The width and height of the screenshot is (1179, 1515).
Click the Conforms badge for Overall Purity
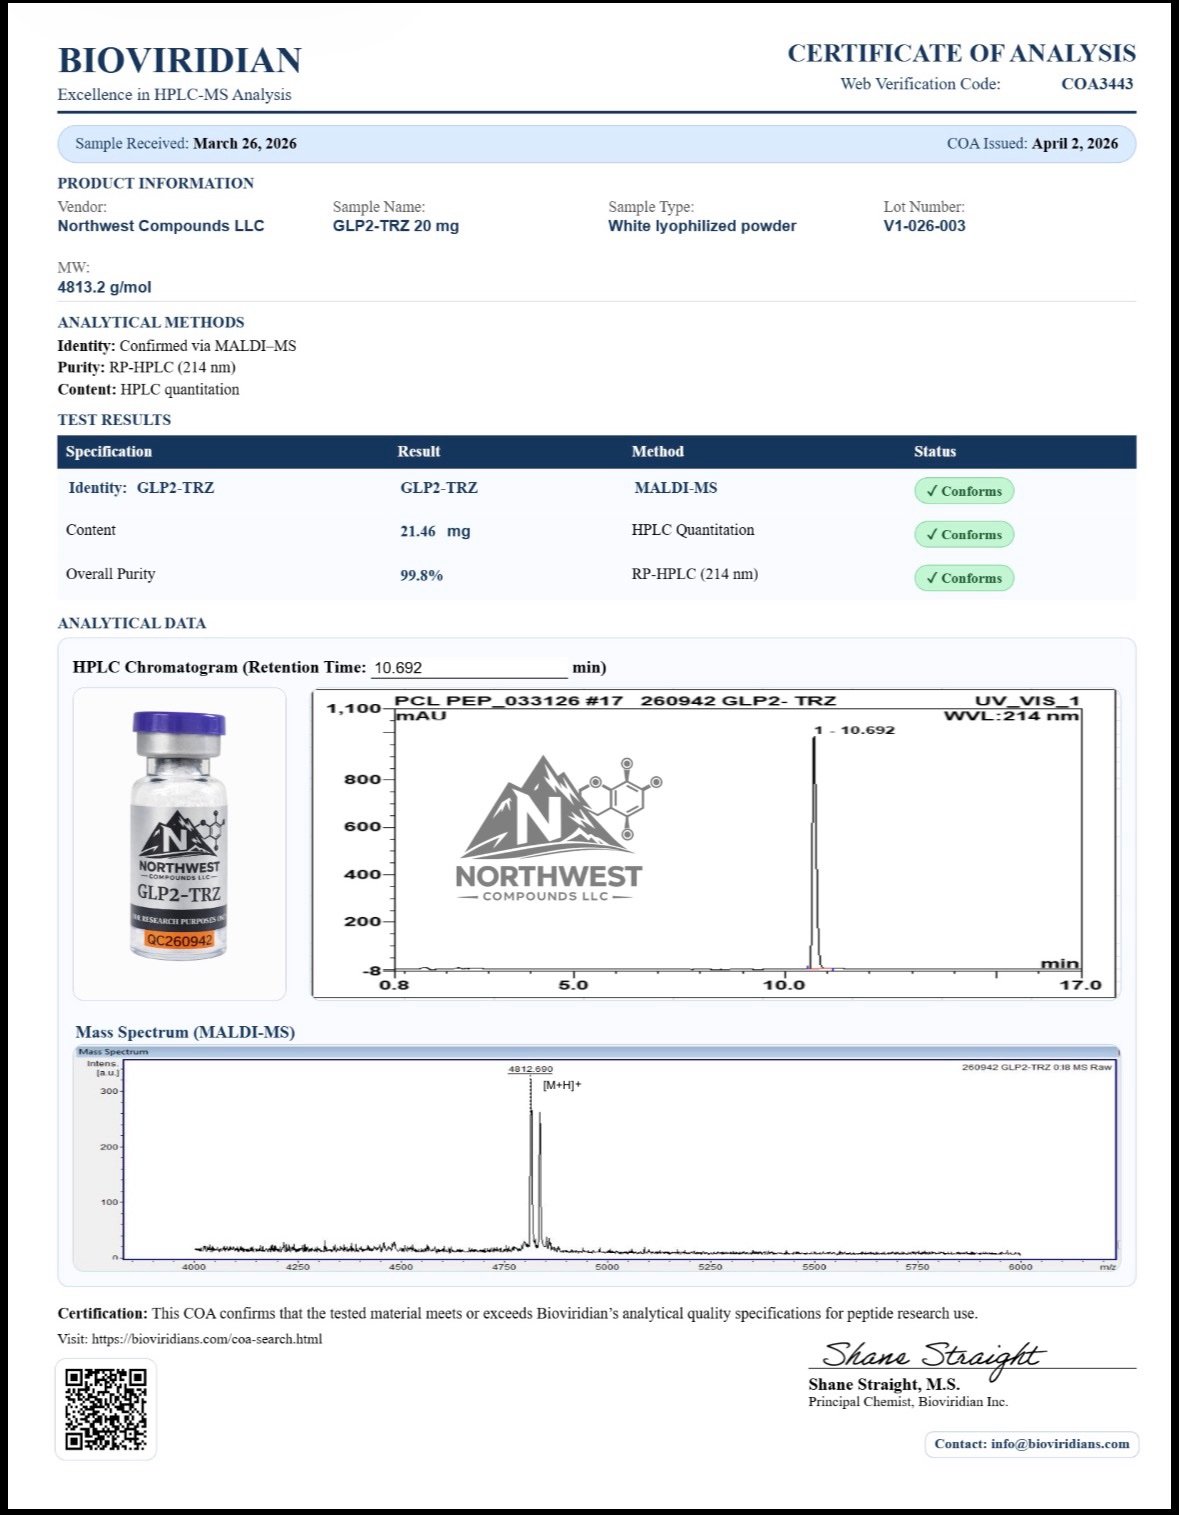coord(963,578)
